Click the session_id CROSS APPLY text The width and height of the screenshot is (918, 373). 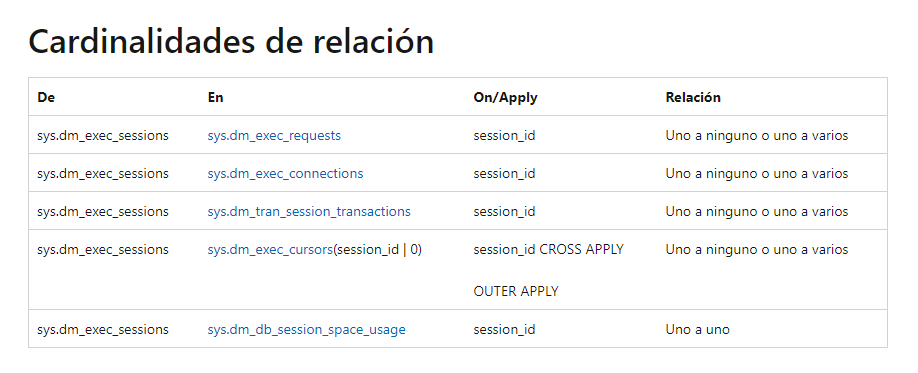point(549,249)
